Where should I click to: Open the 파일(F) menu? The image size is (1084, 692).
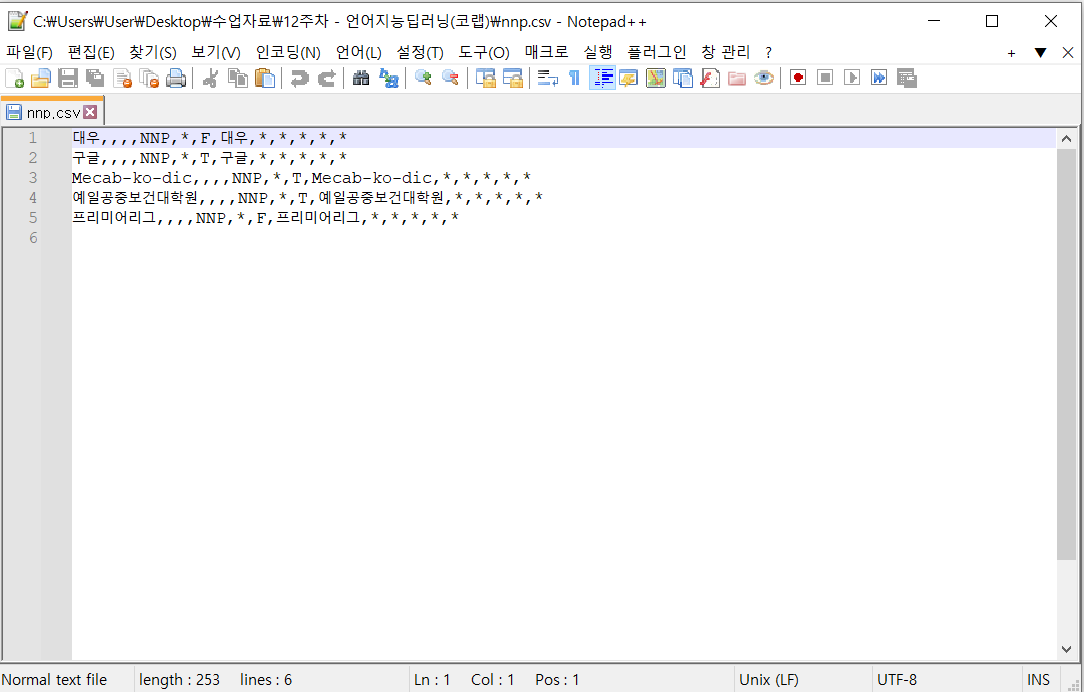click(29, 53)
